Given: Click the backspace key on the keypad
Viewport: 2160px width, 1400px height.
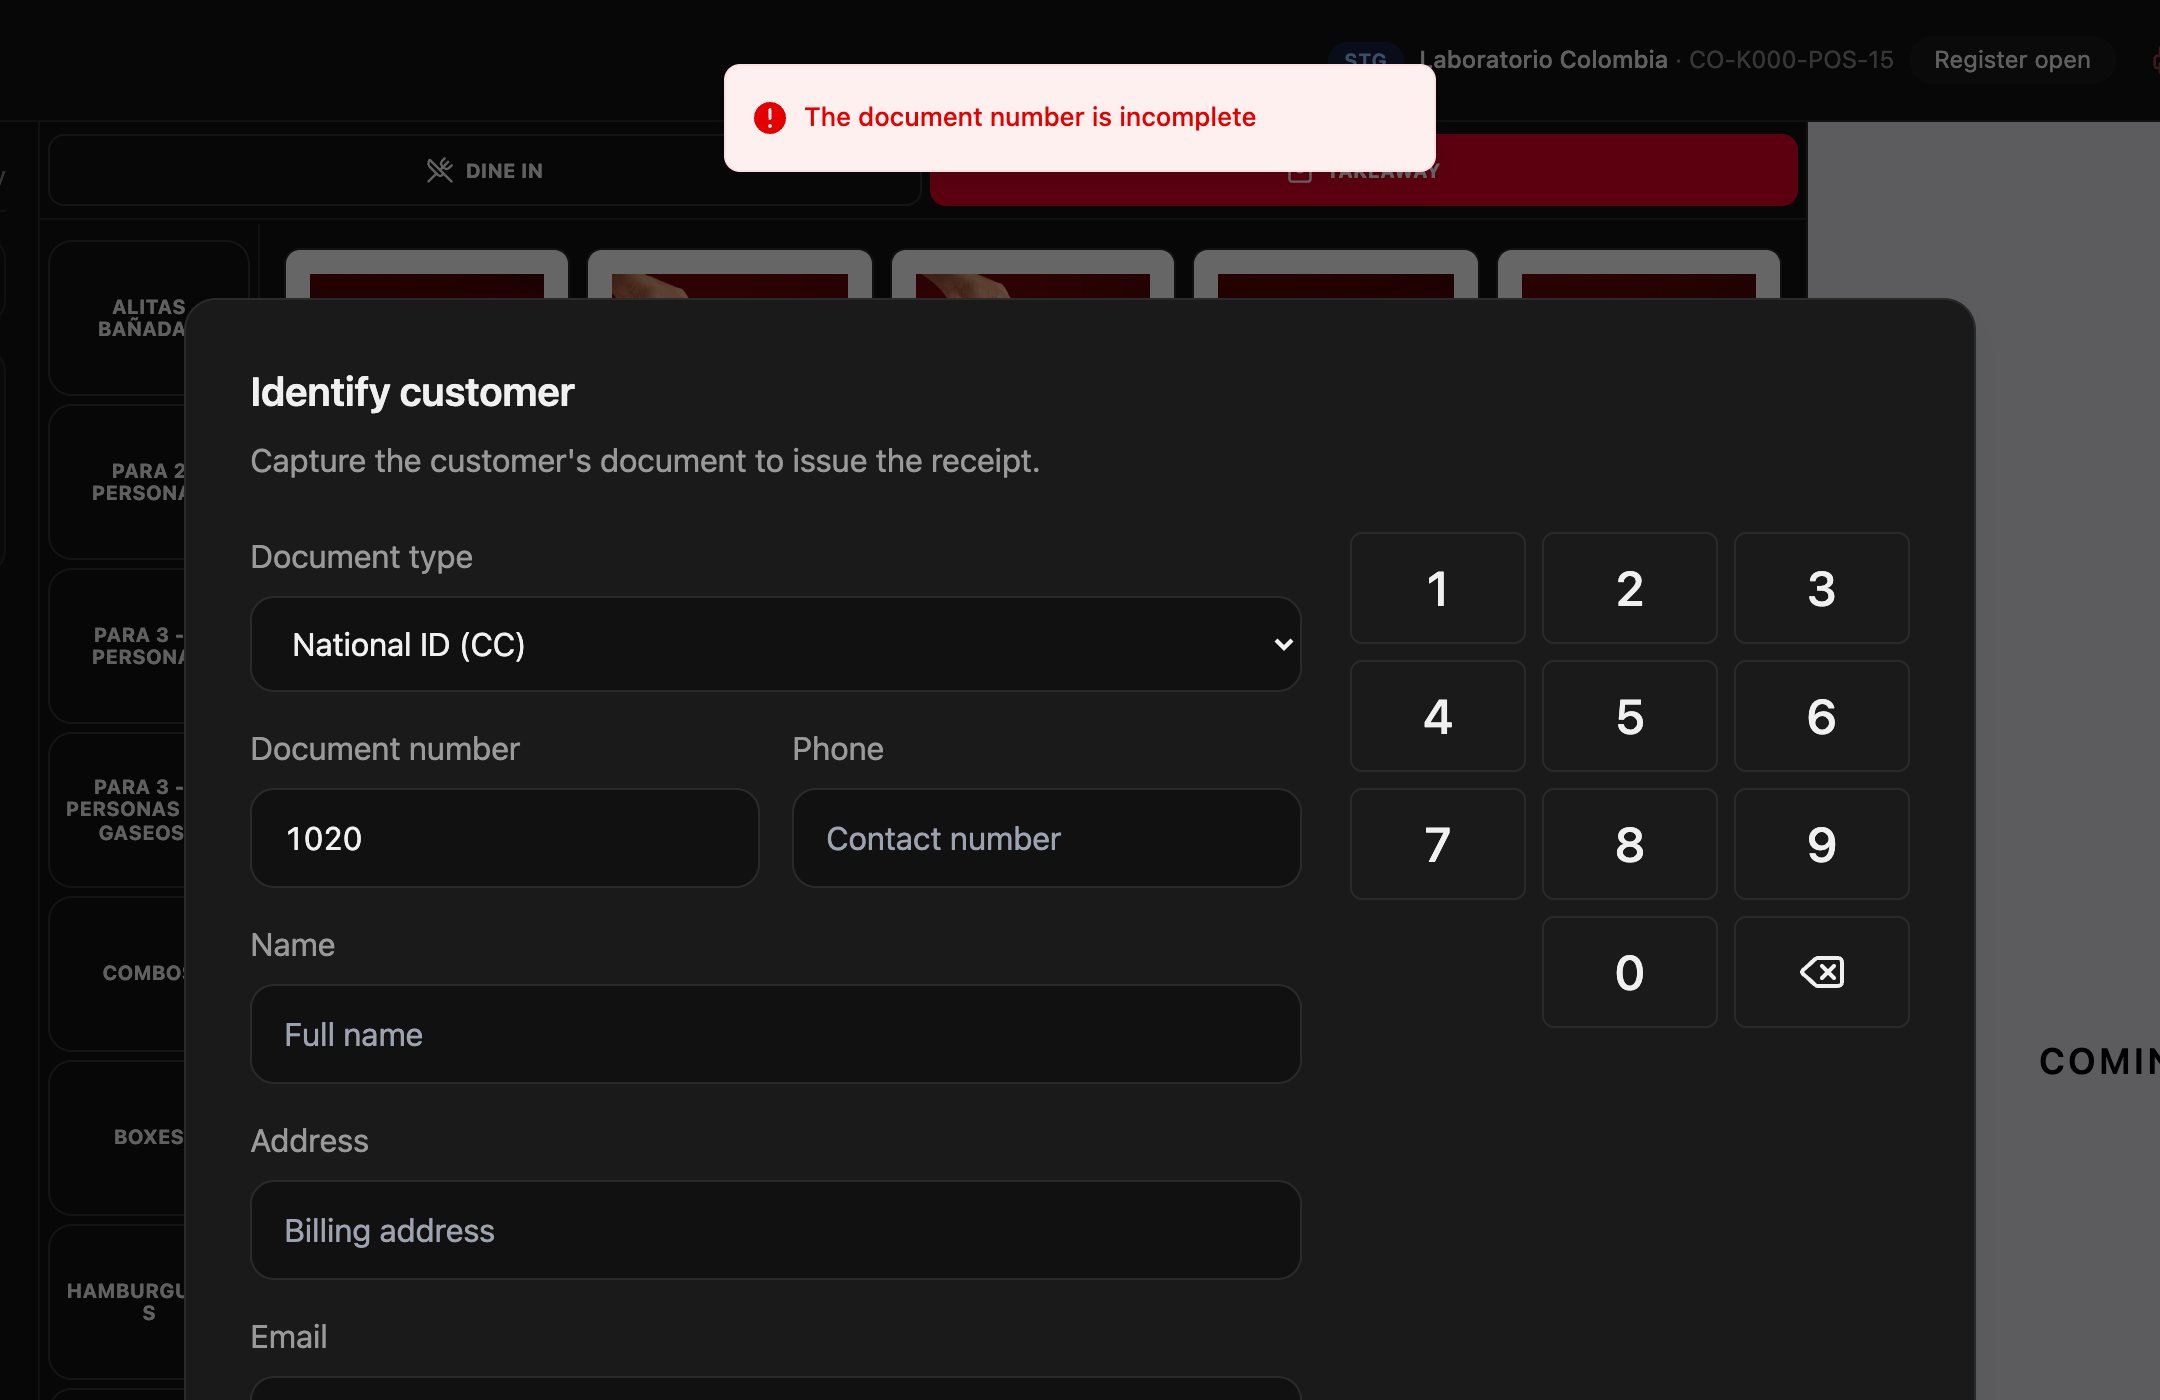Looking at the screenshot, I should [1821, 972].
